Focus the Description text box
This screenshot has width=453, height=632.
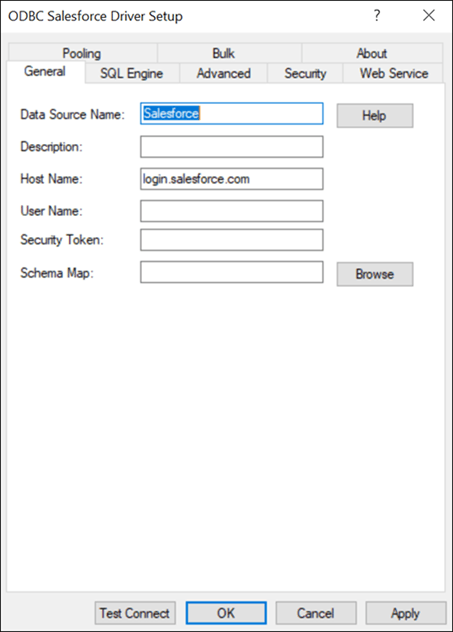click(x=232, y=147)
